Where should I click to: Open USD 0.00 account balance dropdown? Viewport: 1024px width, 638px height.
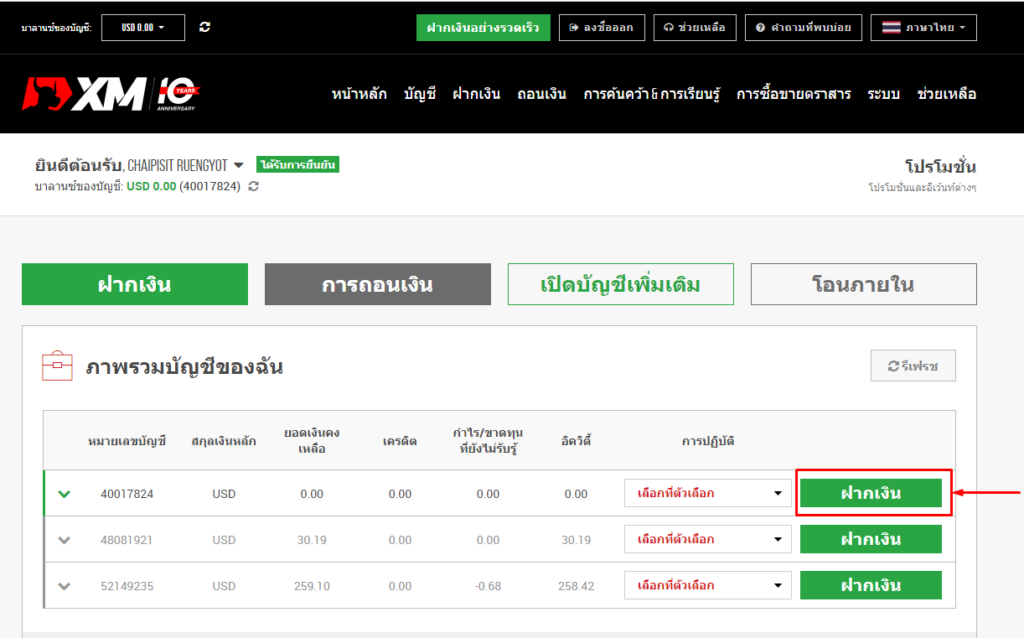(143, 28)
